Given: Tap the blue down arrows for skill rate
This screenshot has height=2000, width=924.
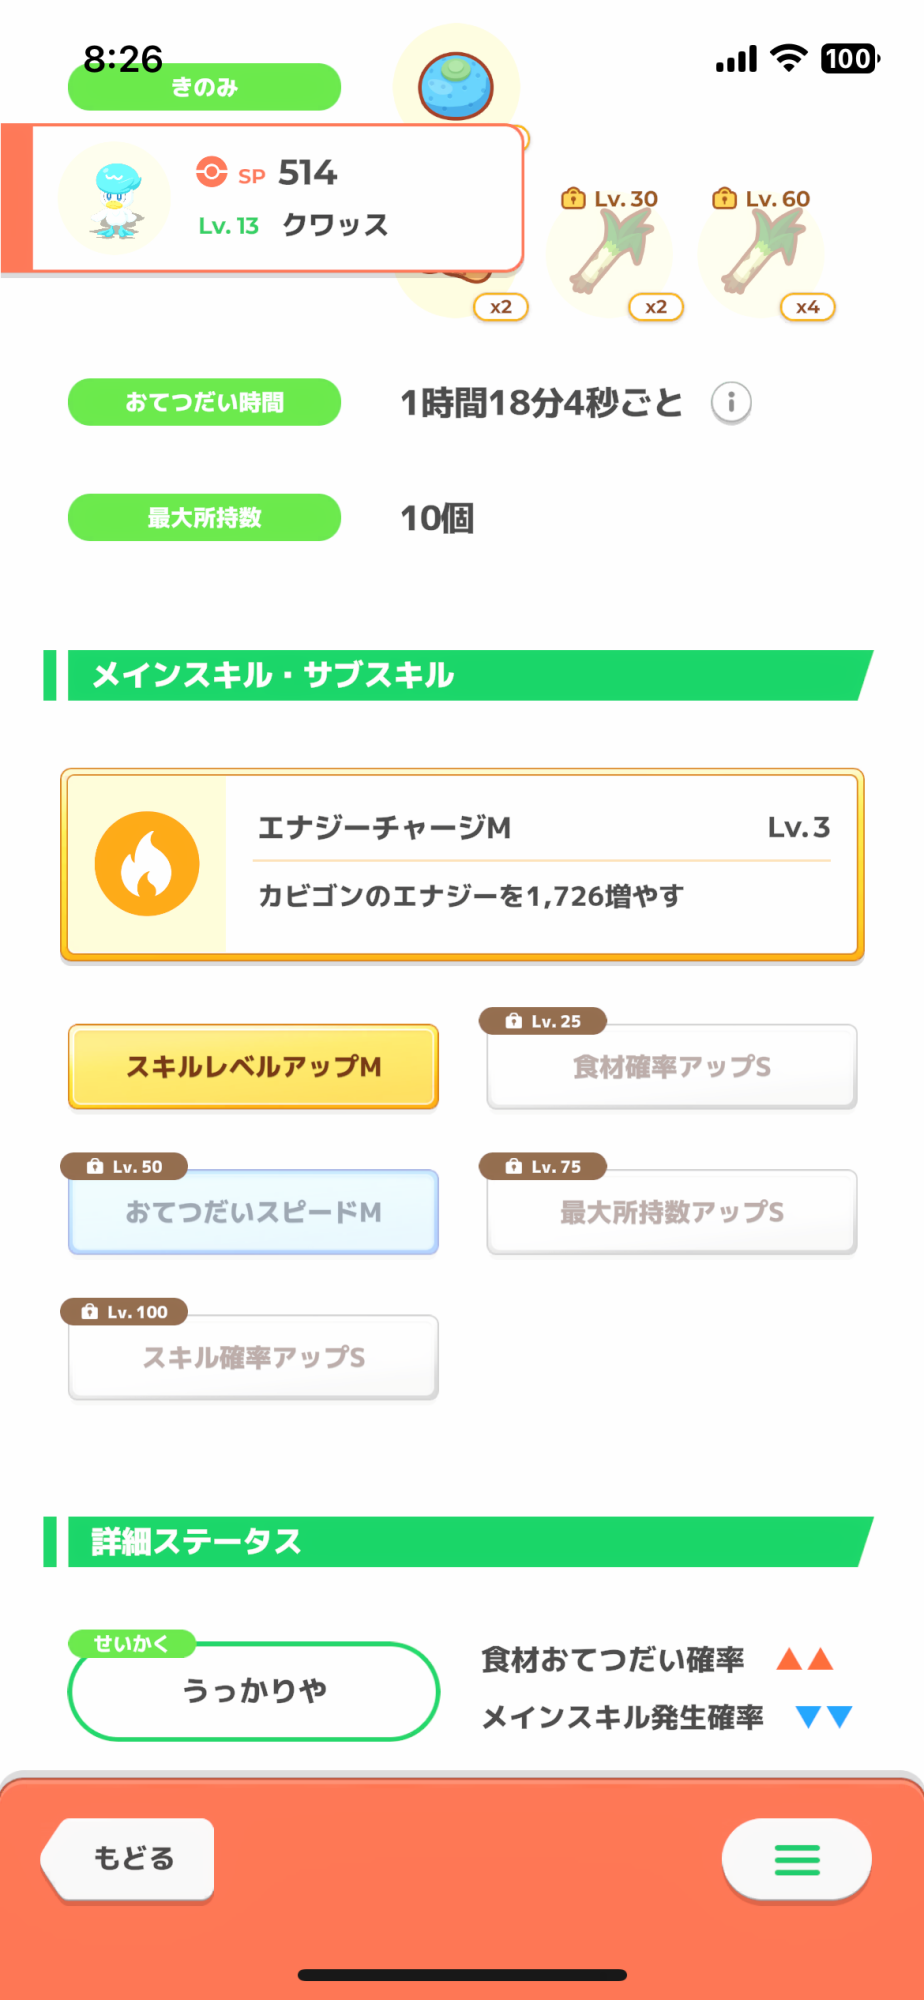Looking at the screenshot, I should point(823,1717).
